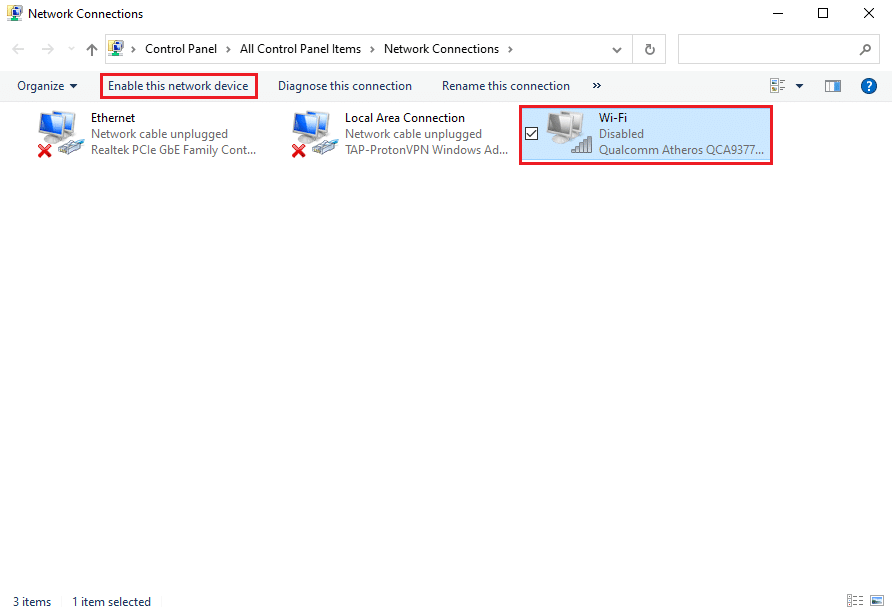Viewport: 892px width, 612px height.
Task: Expand the view options dropdown arrow
Action: (799, 86)
